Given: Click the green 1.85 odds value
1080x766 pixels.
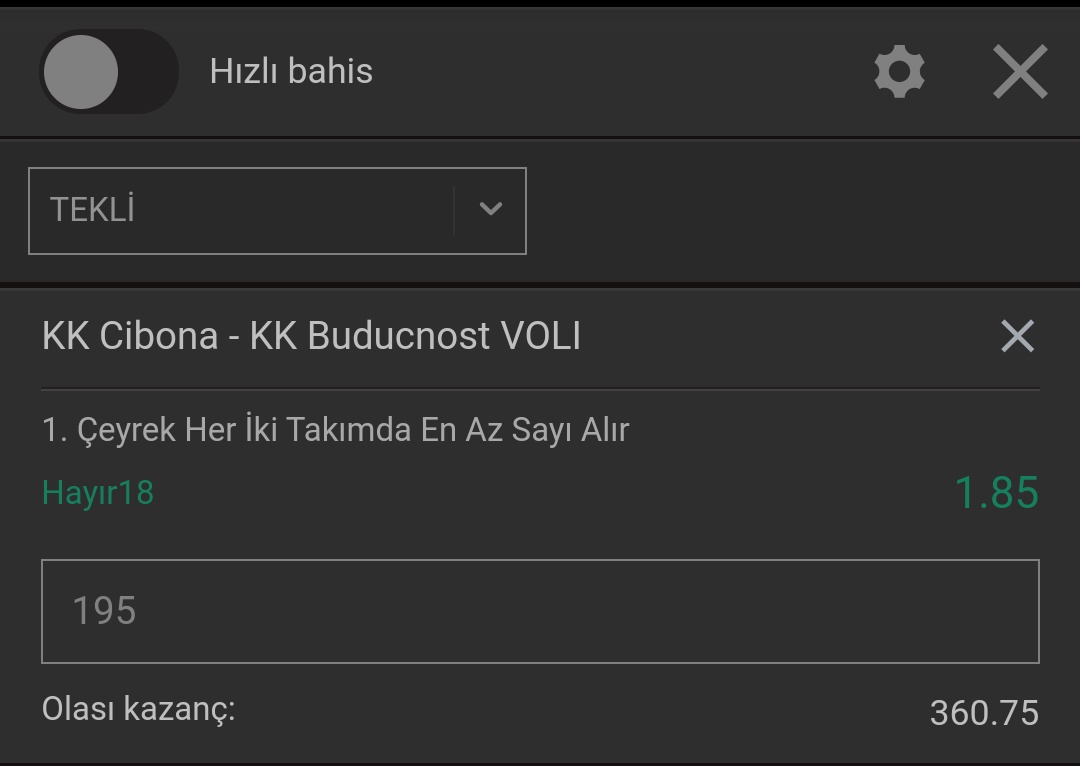Looking at the screenshot, I should coord(997,493).
